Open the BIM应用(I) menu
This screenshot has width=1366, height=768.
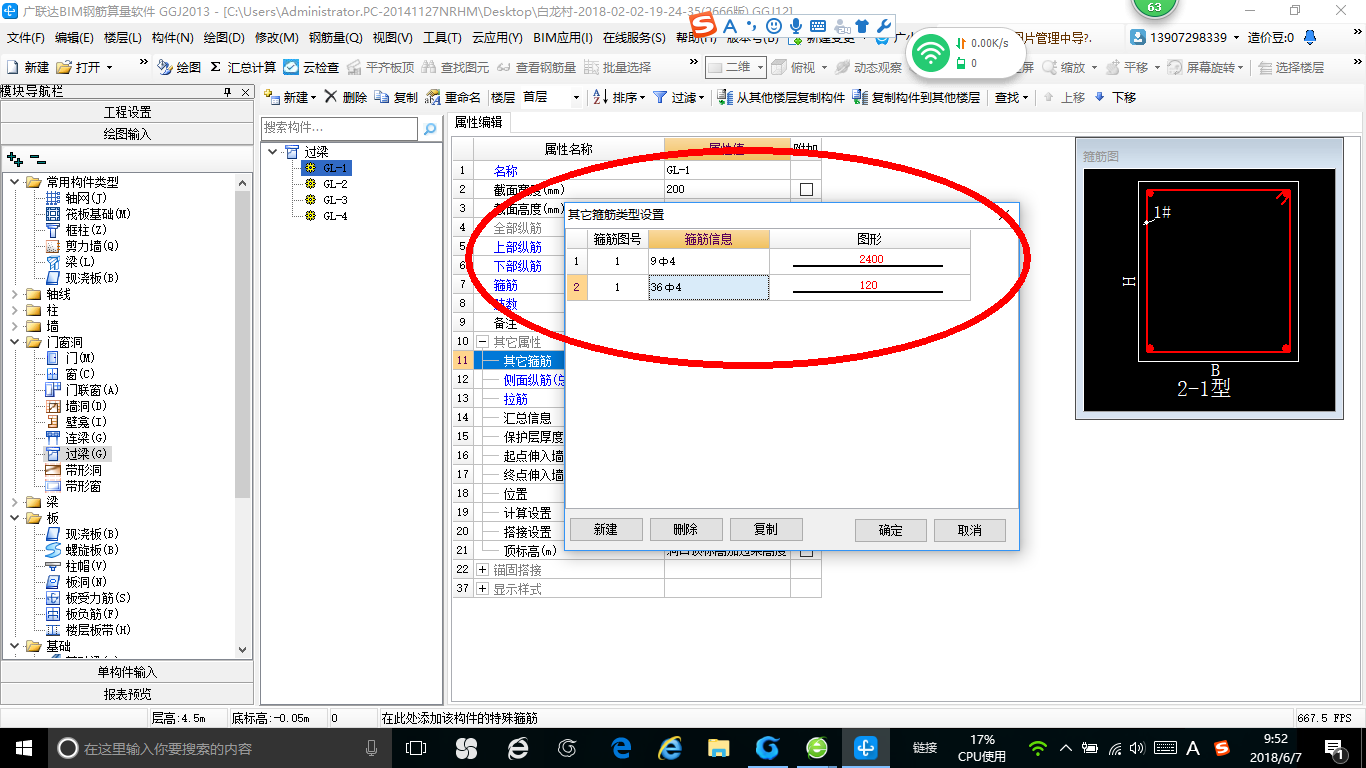(x=563, y=37)
